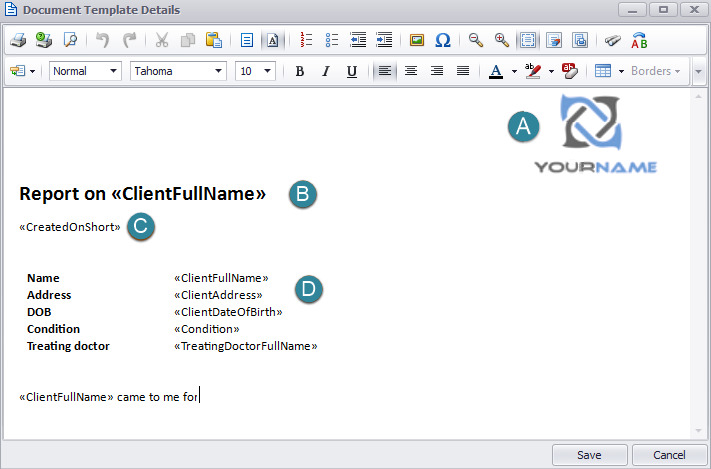Click the zoom in magnifier icon

pyautogui.click(x=502, y=41)
